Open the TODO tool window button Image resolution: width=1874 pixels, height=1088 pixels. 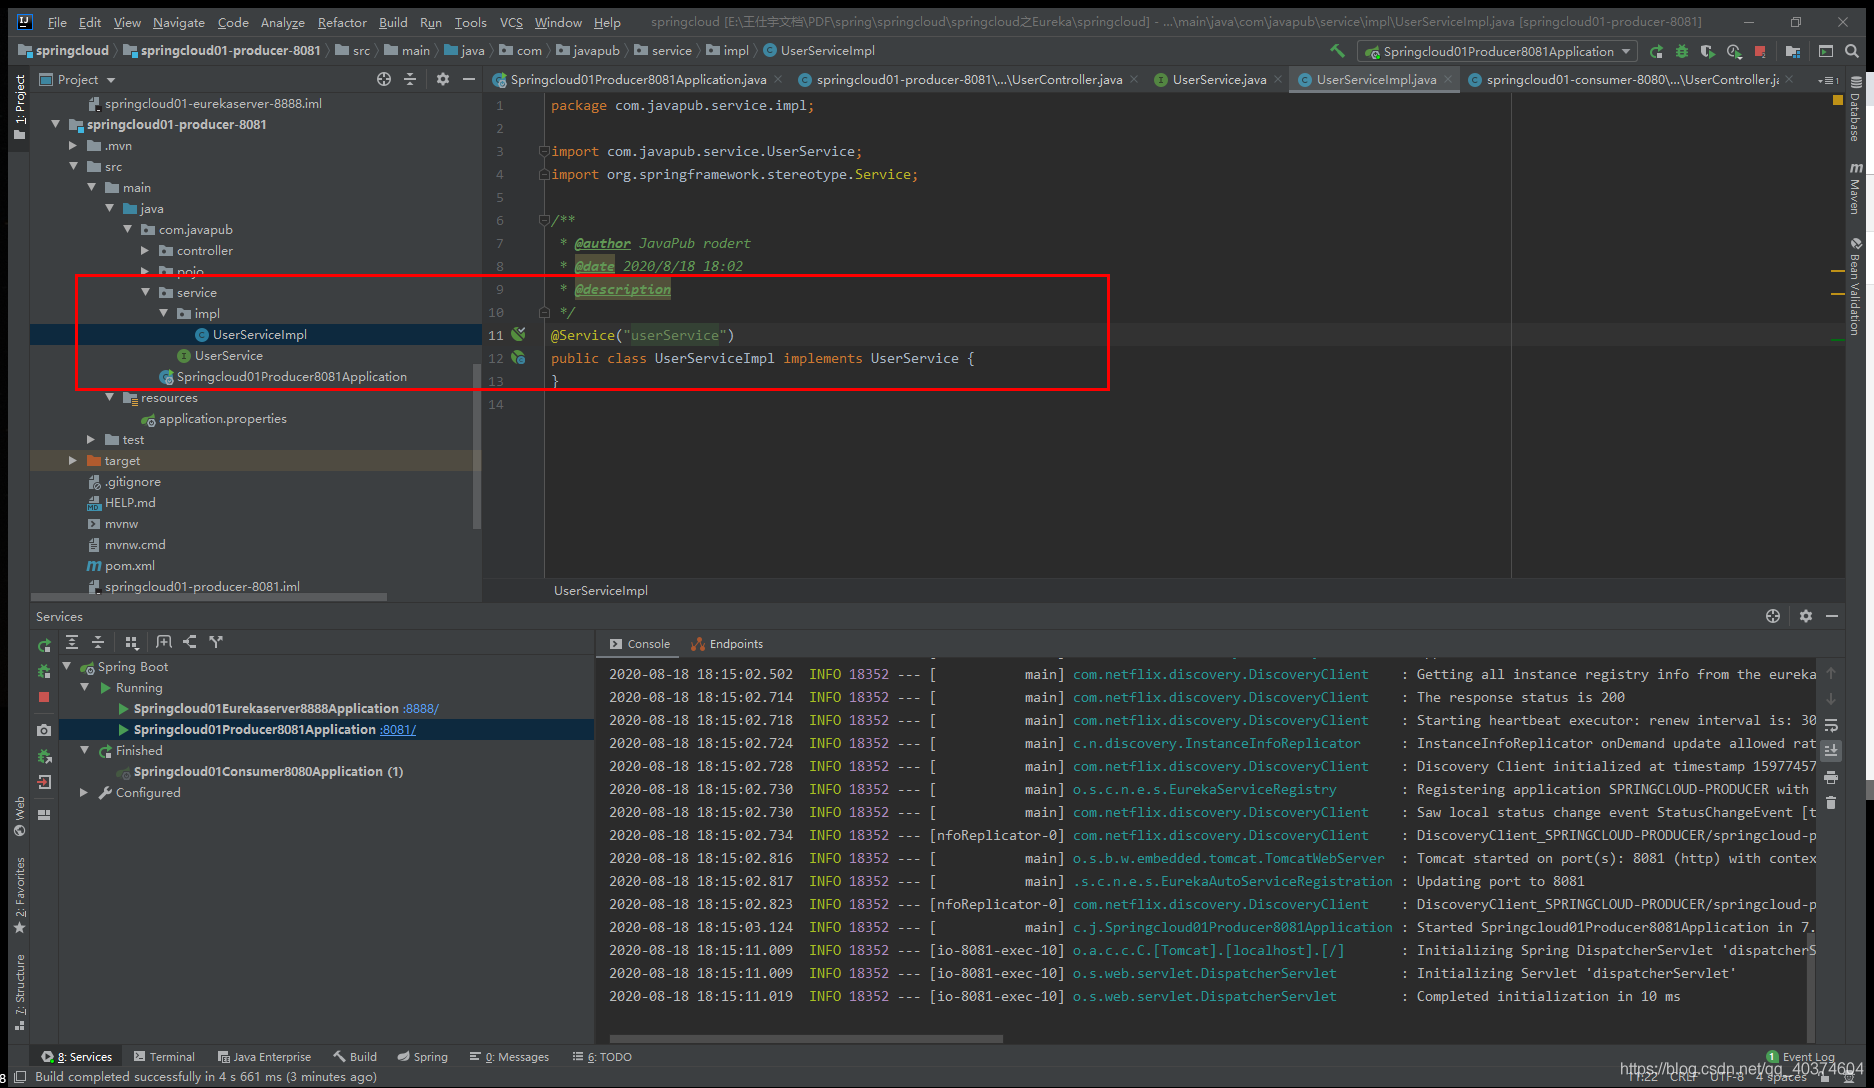pyautogui.click(x=602, y=1057)
